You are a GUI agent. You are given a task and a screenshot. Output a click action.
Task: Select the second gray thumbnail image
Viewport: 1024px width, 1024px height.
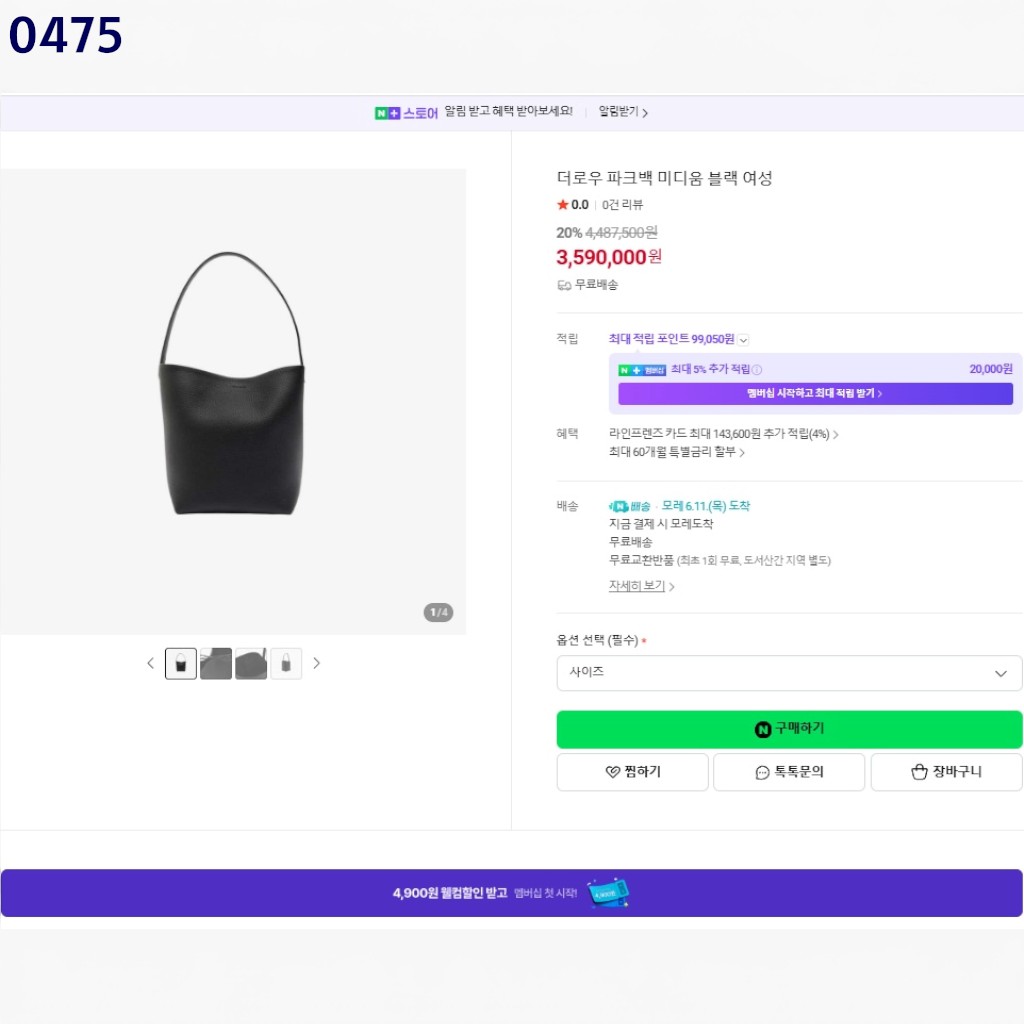[x=216, y=664]
